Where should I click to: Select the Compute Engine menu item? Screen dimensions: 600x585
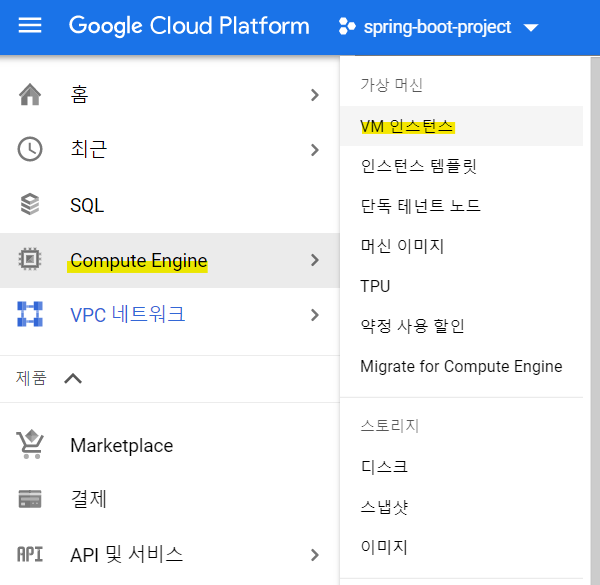click(x=170, y=260)
